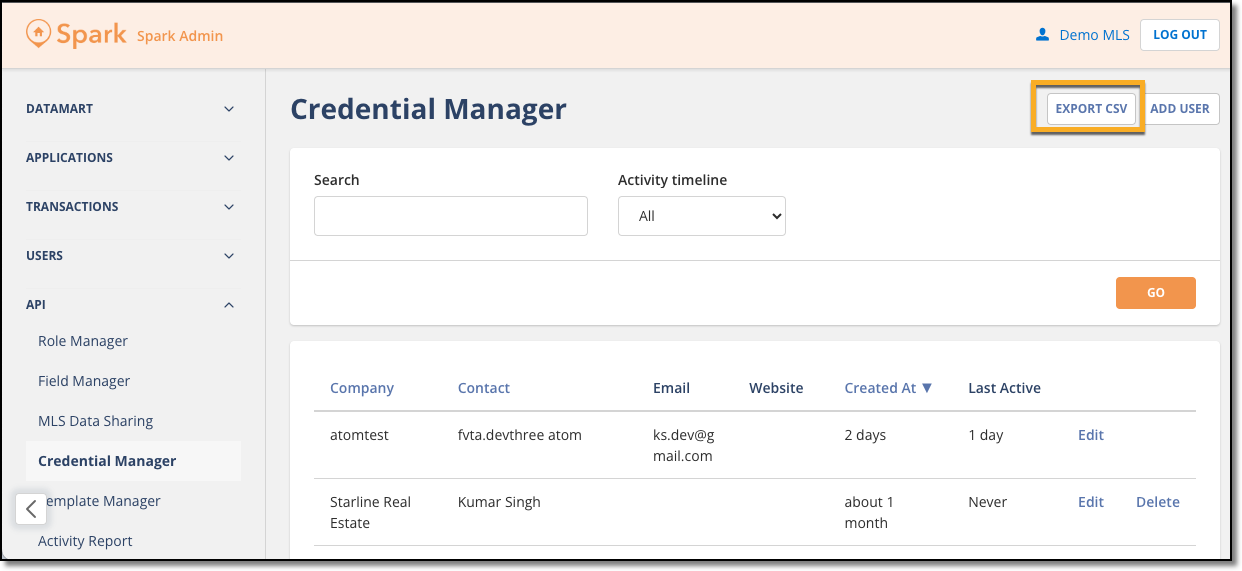Click the TRANSACTIONS menu label
This screenshot has height=571, width=1242.
coord(72,207)
